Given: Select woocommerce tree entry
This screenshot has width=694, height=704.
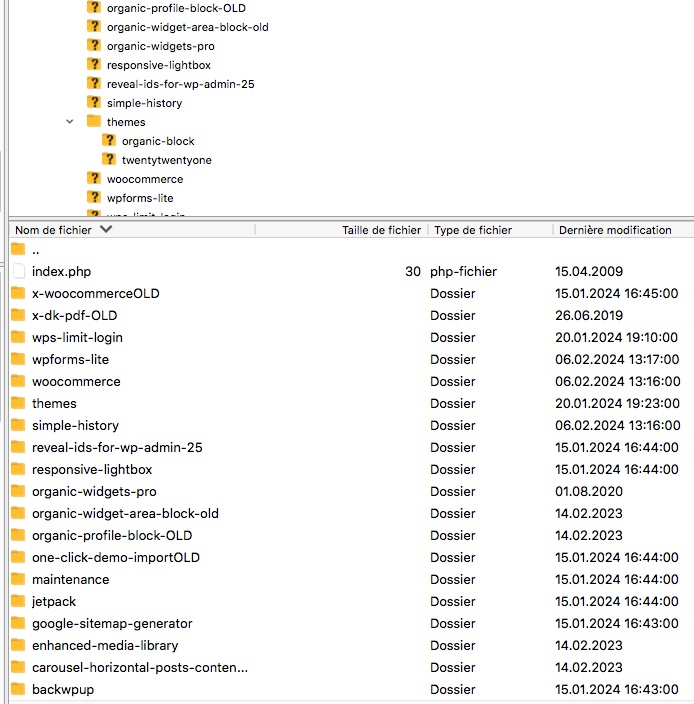Looking at the screenshot, I should tap(145, 179).
